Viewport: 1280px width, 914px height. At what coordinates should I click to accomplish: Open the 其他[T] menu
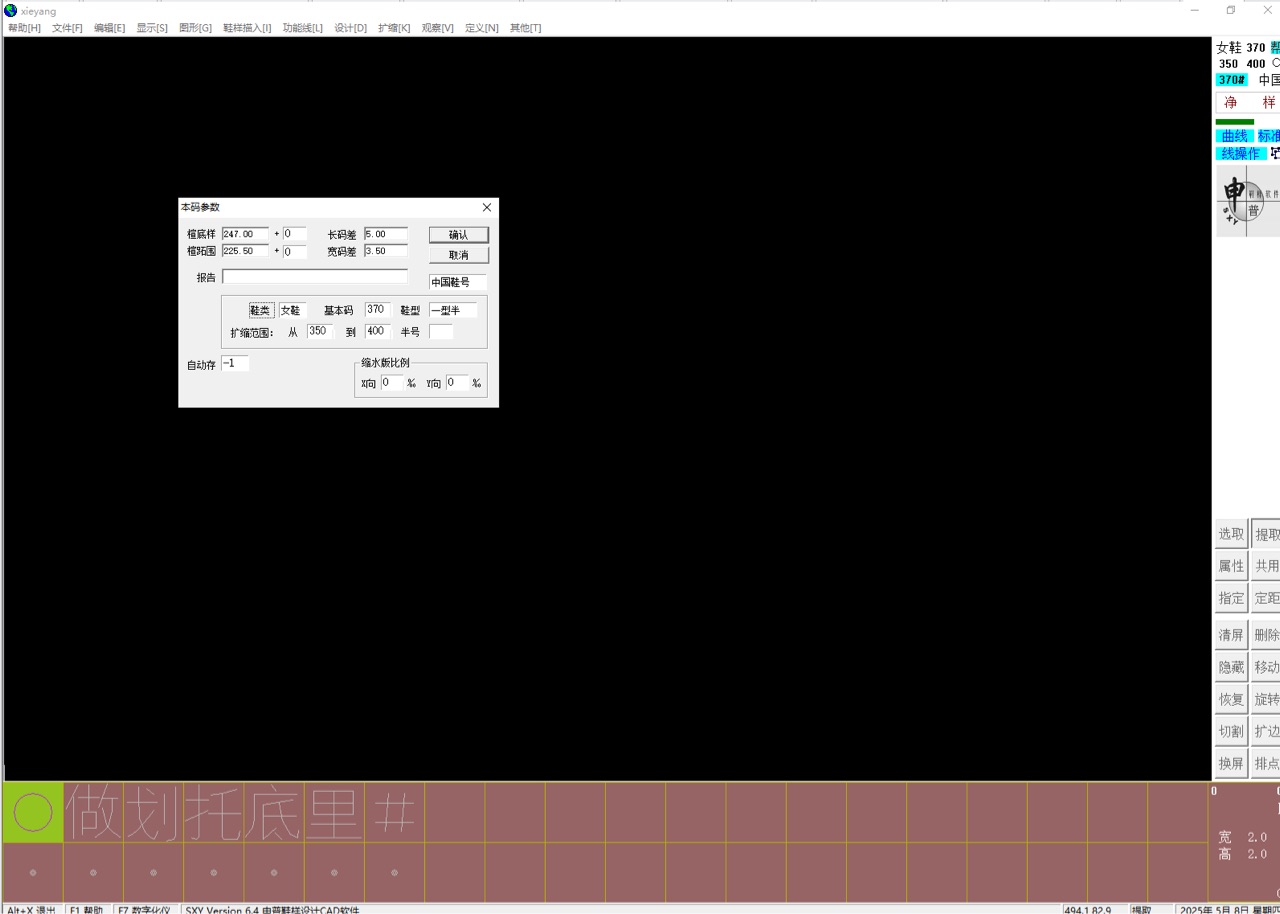525,28
